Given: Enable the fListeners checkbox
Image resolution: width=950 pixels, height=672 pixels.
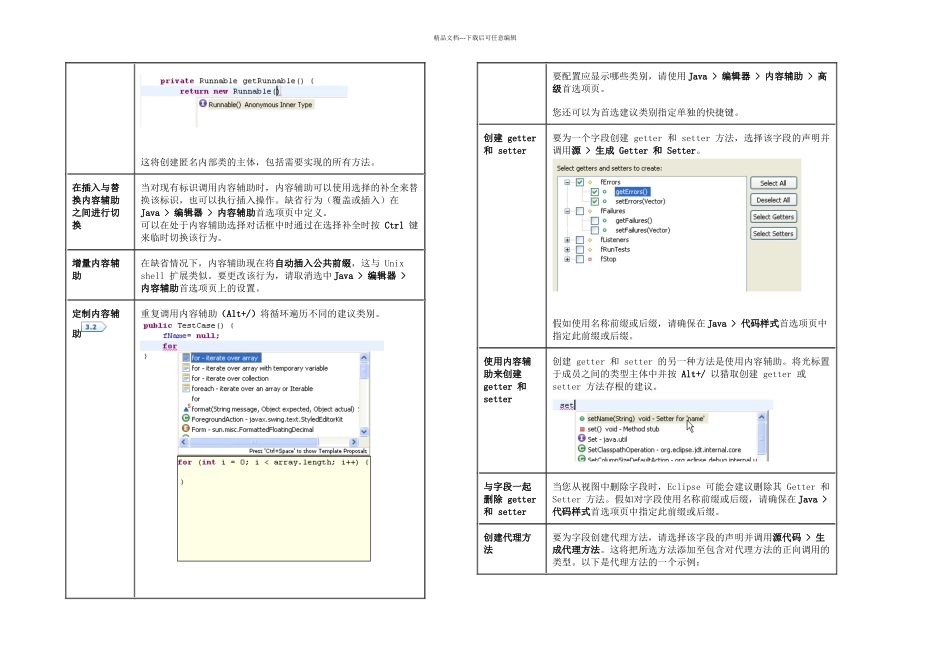Looking at the screenshot, I should (580, 240).
